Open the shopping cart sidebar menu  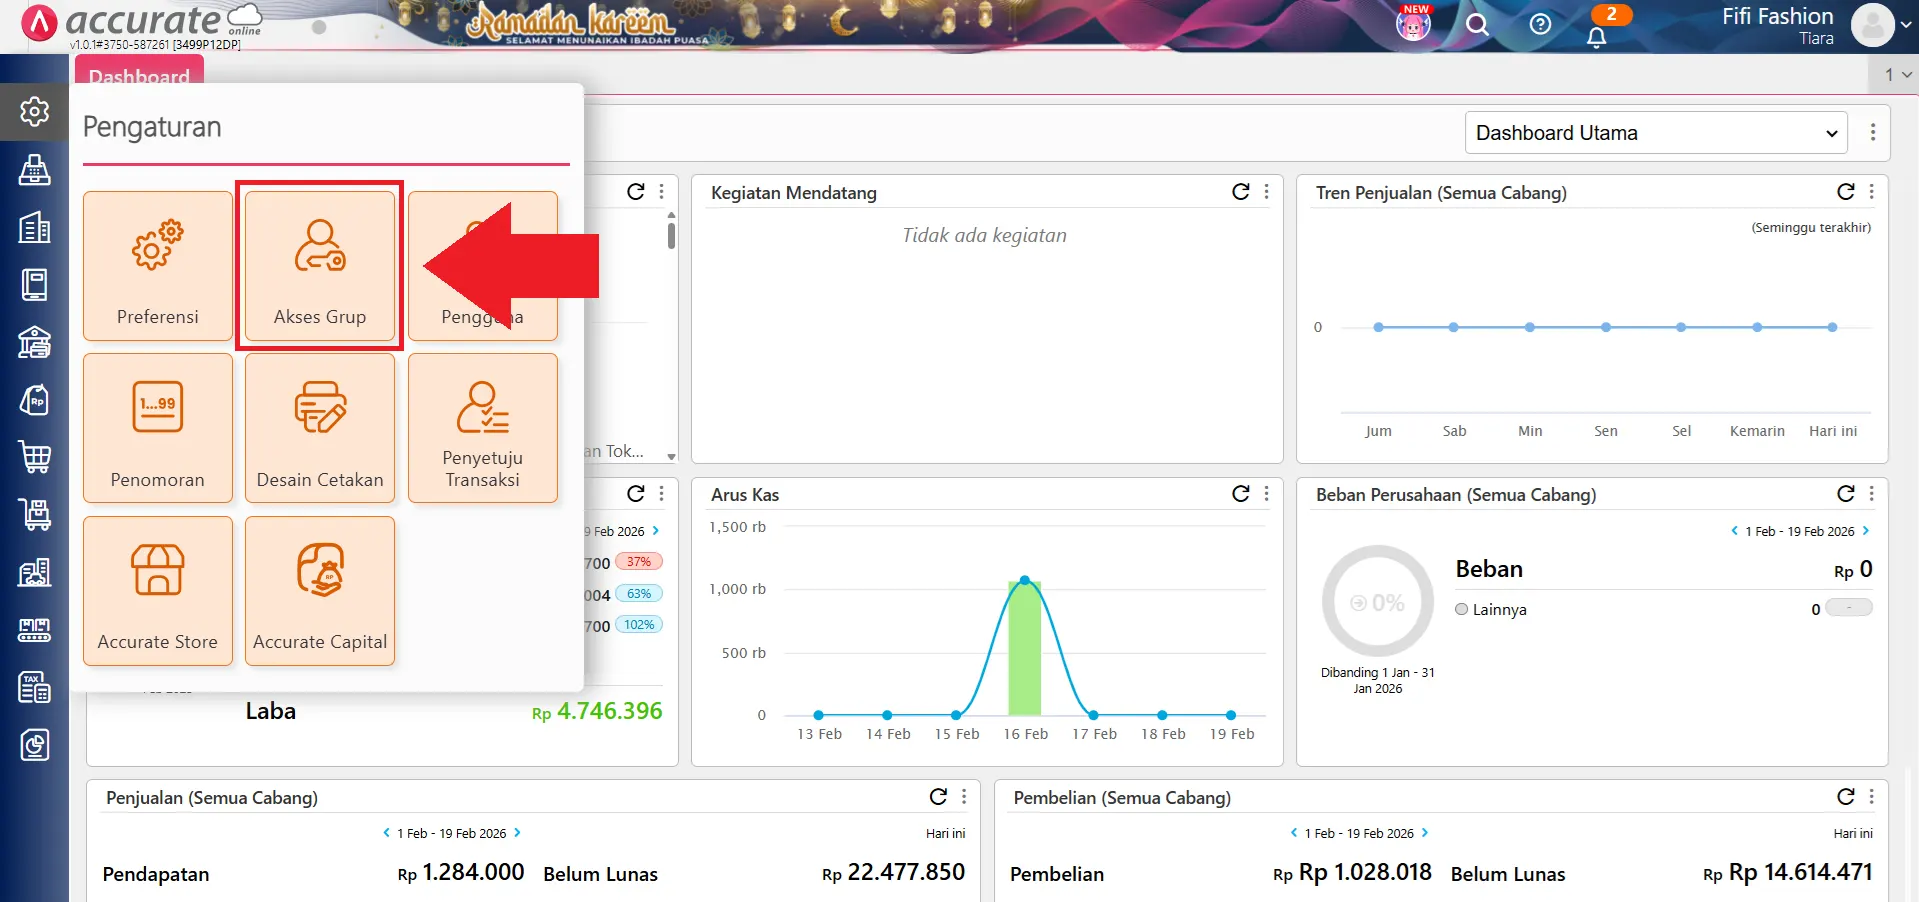click(35, 457)
